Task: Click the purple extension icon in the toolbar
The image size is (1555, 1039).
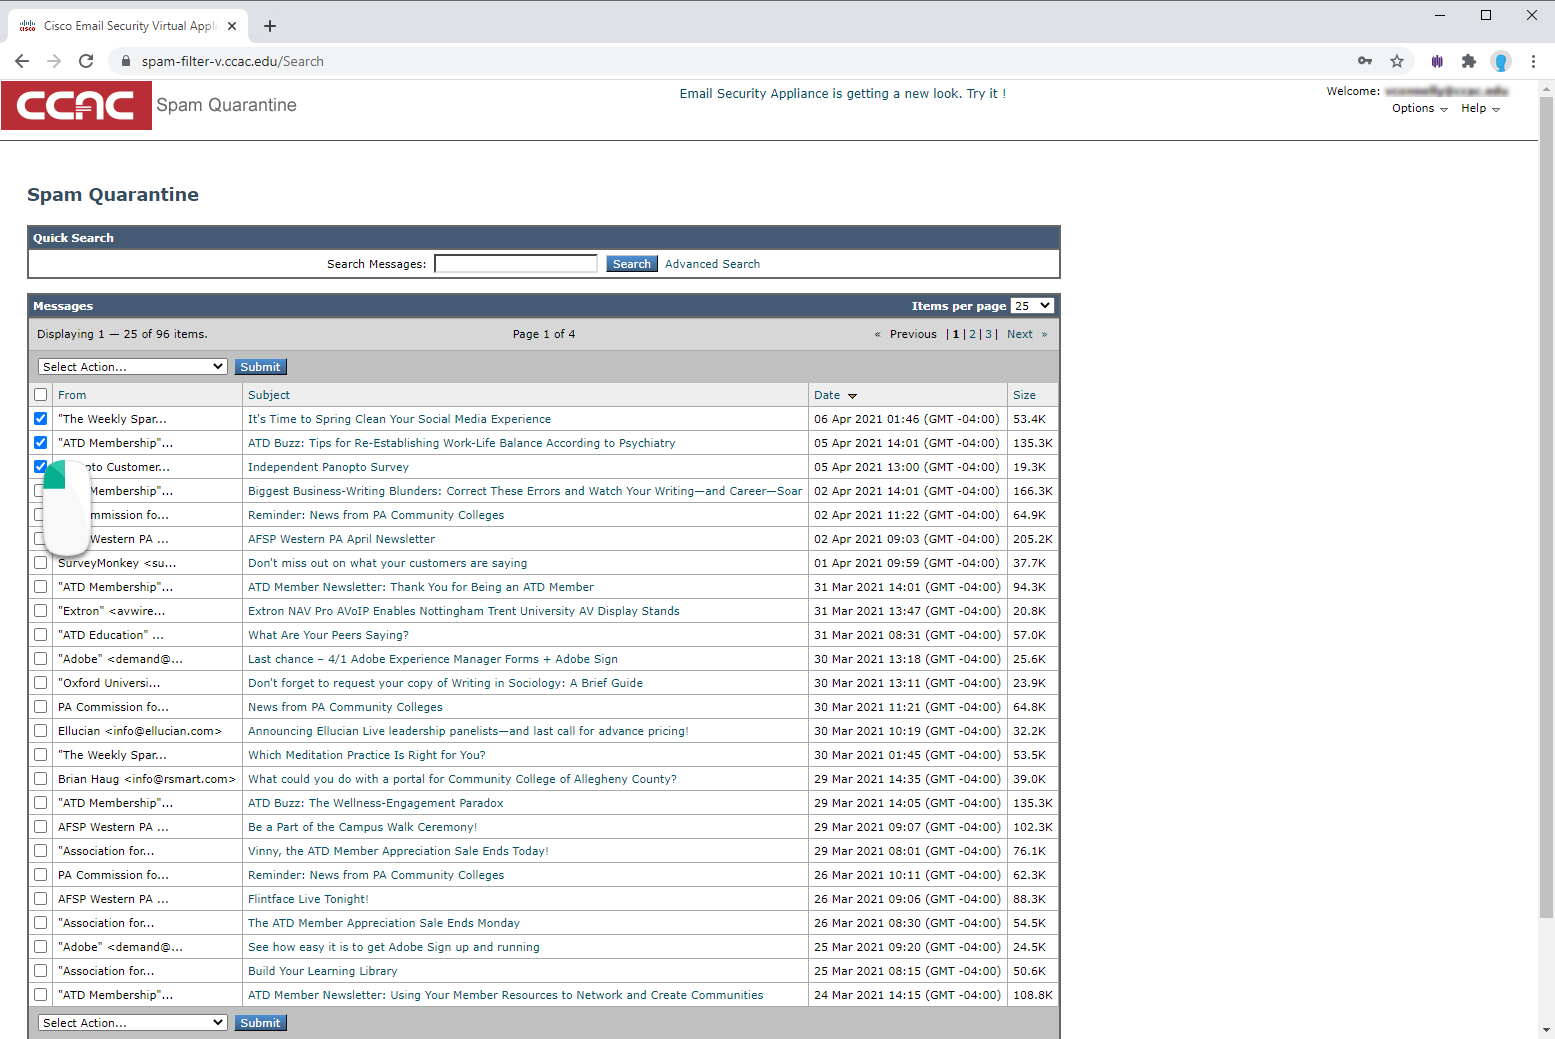Action: pos(1437,61)
